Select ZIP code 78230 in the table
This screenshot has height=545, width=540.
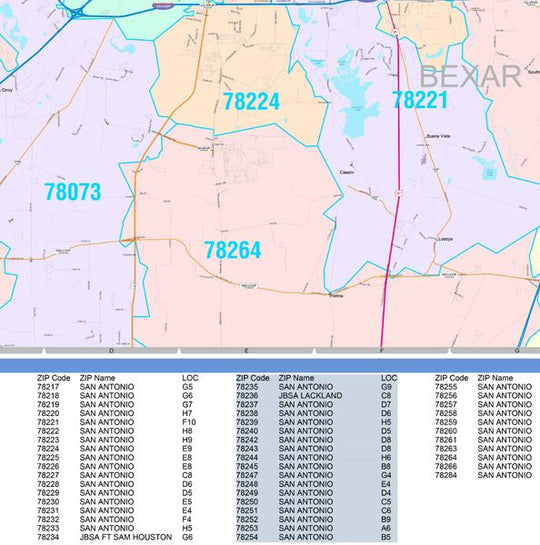(x=48, y=502)
